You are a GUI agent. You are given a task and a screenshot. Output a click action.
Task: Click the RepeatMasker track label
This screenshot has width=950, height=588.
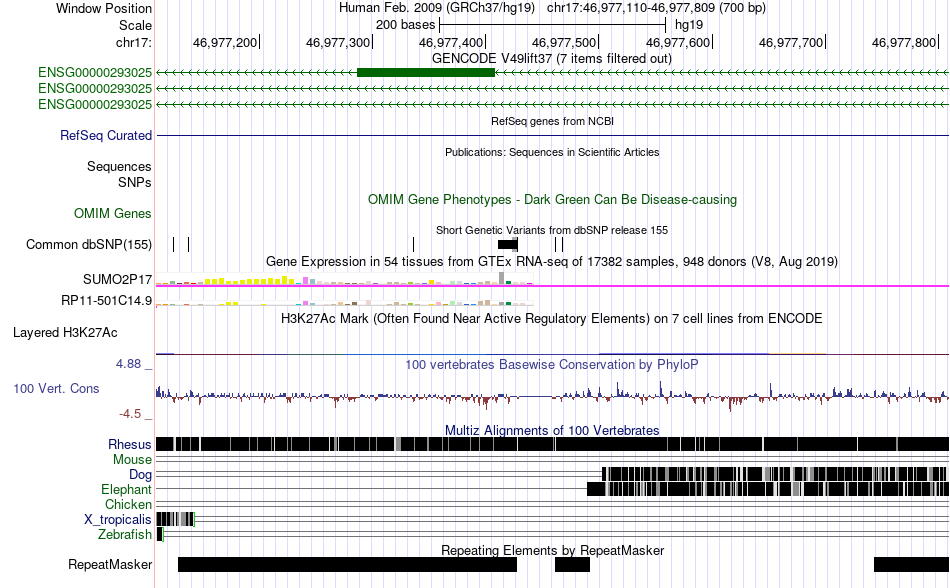(x=110, y=564)
